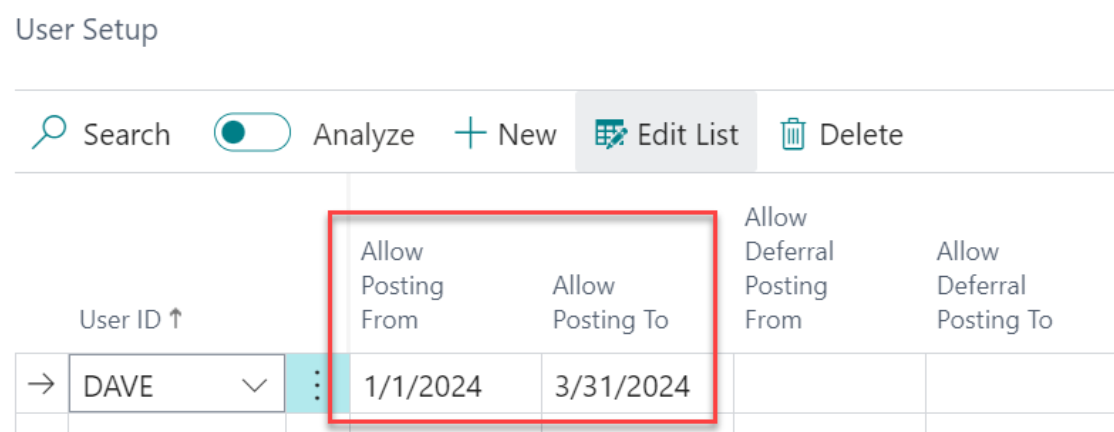
Task: Click the Allow Posting From column header
Action: point(403,286)
